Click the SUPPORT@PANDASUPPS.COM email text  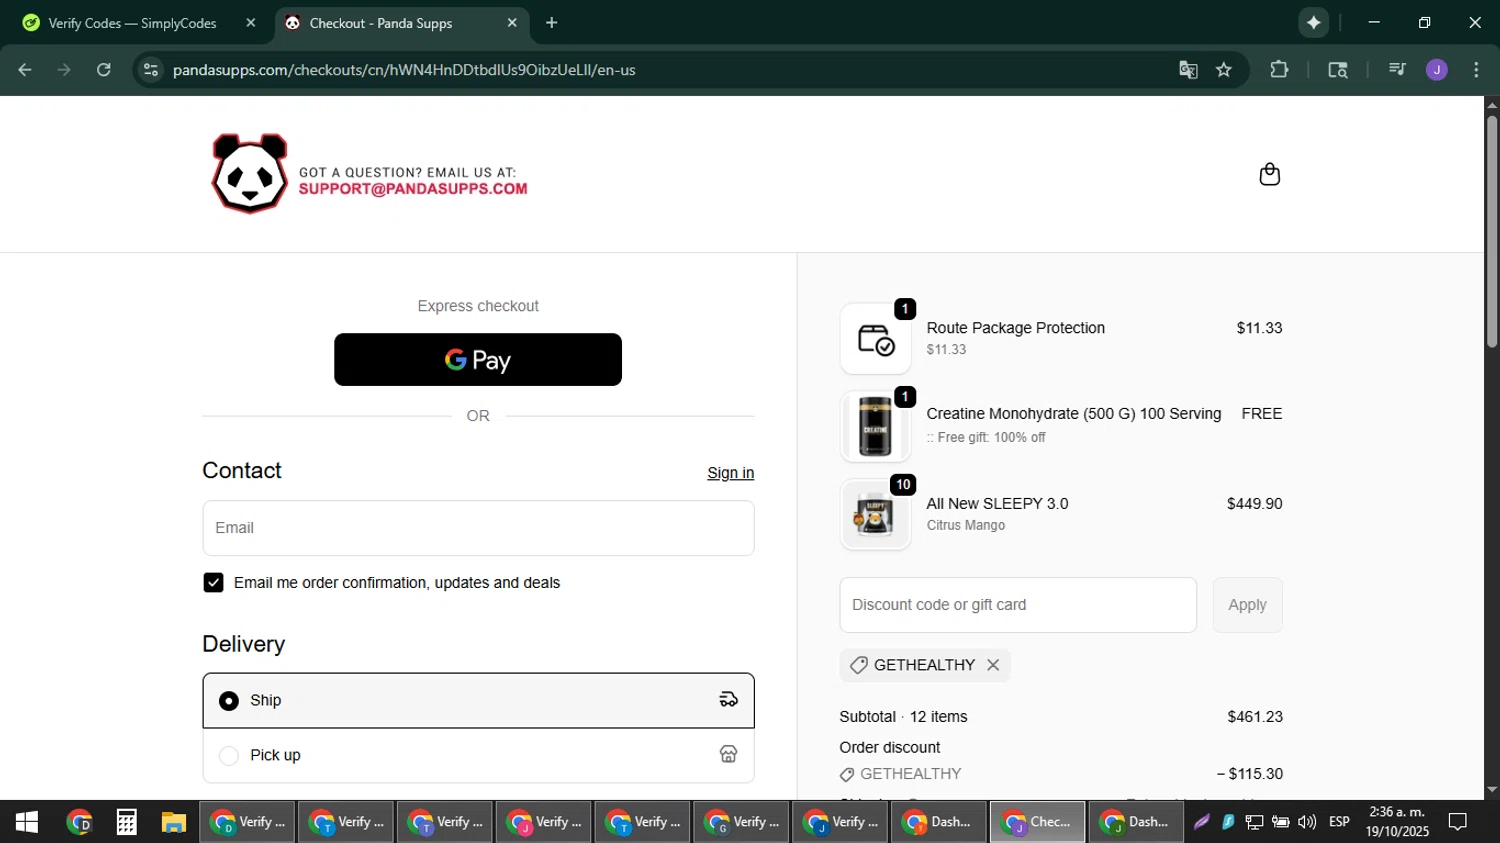(x=413, y=189)
